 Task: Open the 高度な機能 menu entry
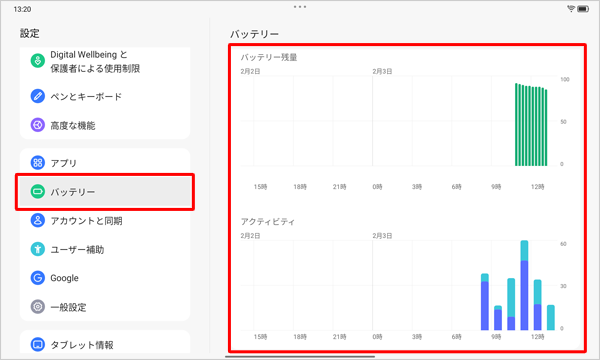click(x=105, y=125)
